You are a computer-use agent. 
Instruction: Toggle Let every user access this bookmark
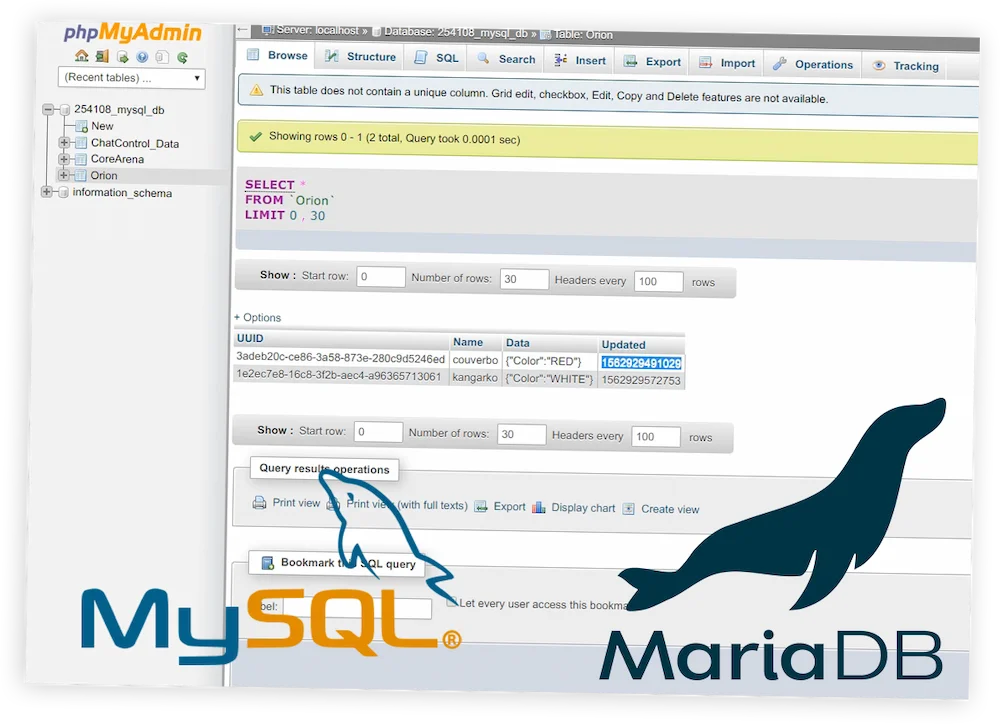pos(452,602)
